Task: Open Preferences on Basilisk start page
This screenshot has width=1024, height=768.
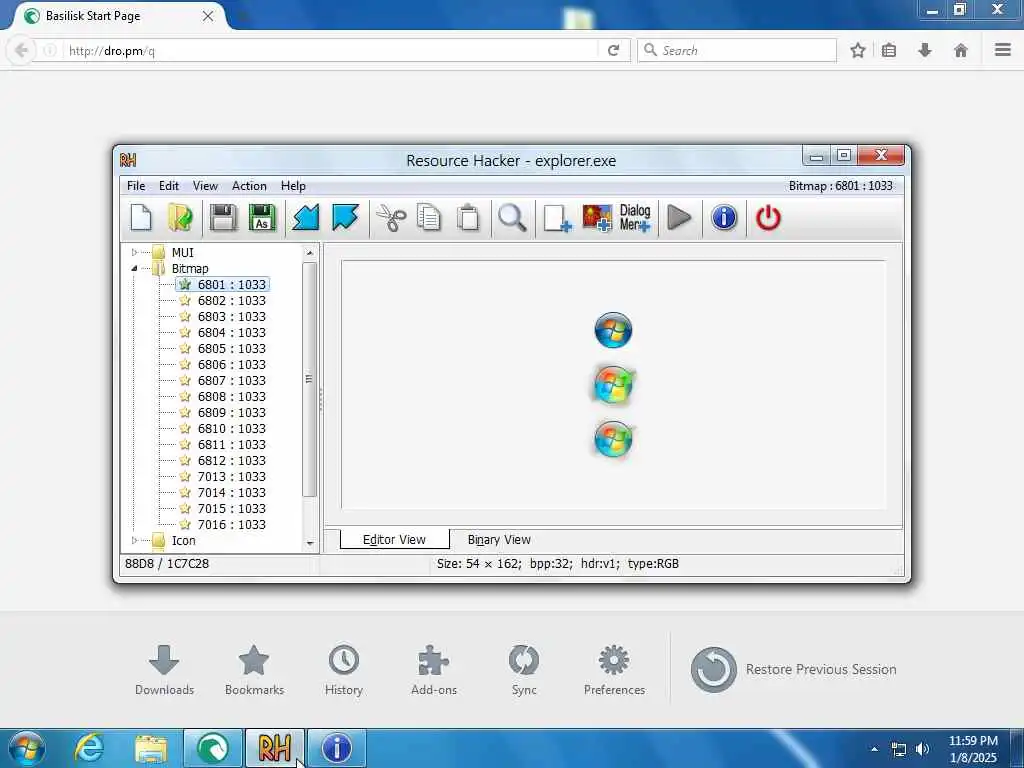Action: click(x=614, y=670)
